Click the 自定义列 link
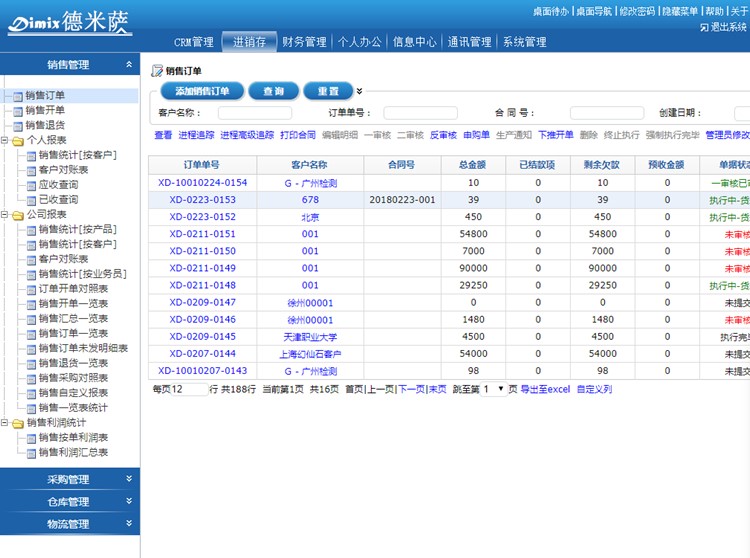Viewport: 750px width, 558px height. point(595,389)
